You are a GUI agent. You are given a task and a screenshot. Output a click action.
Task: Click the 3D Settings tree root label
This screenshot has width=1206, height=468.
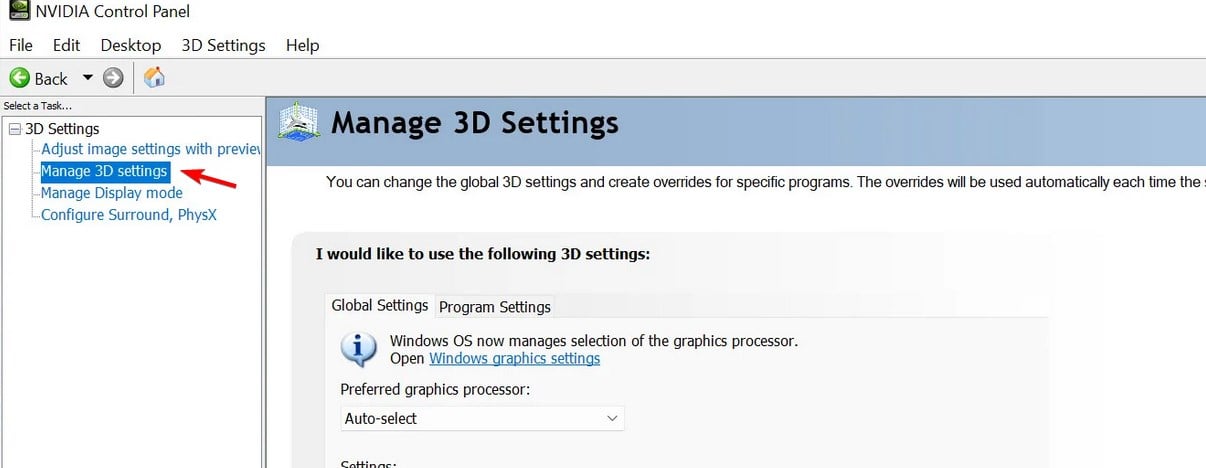62,129
